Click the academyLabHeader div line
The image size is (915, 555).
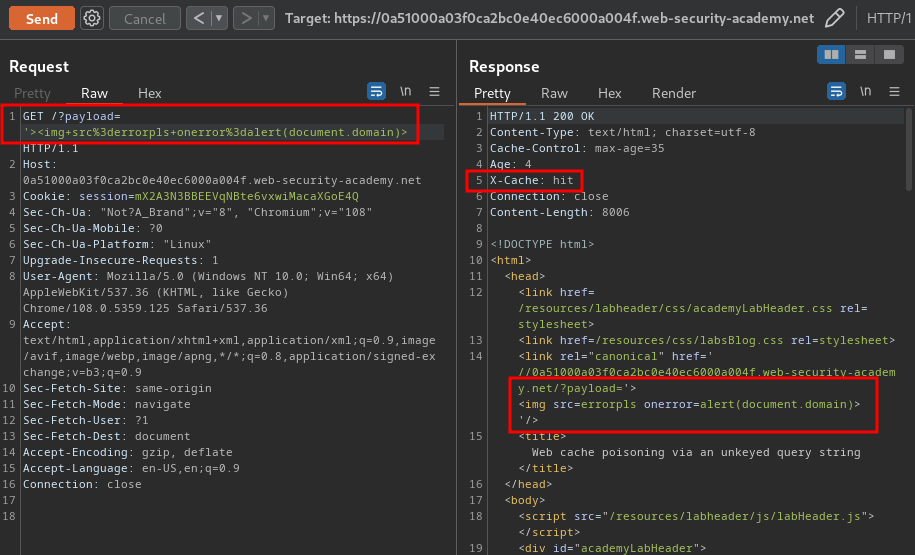(612, 548)
